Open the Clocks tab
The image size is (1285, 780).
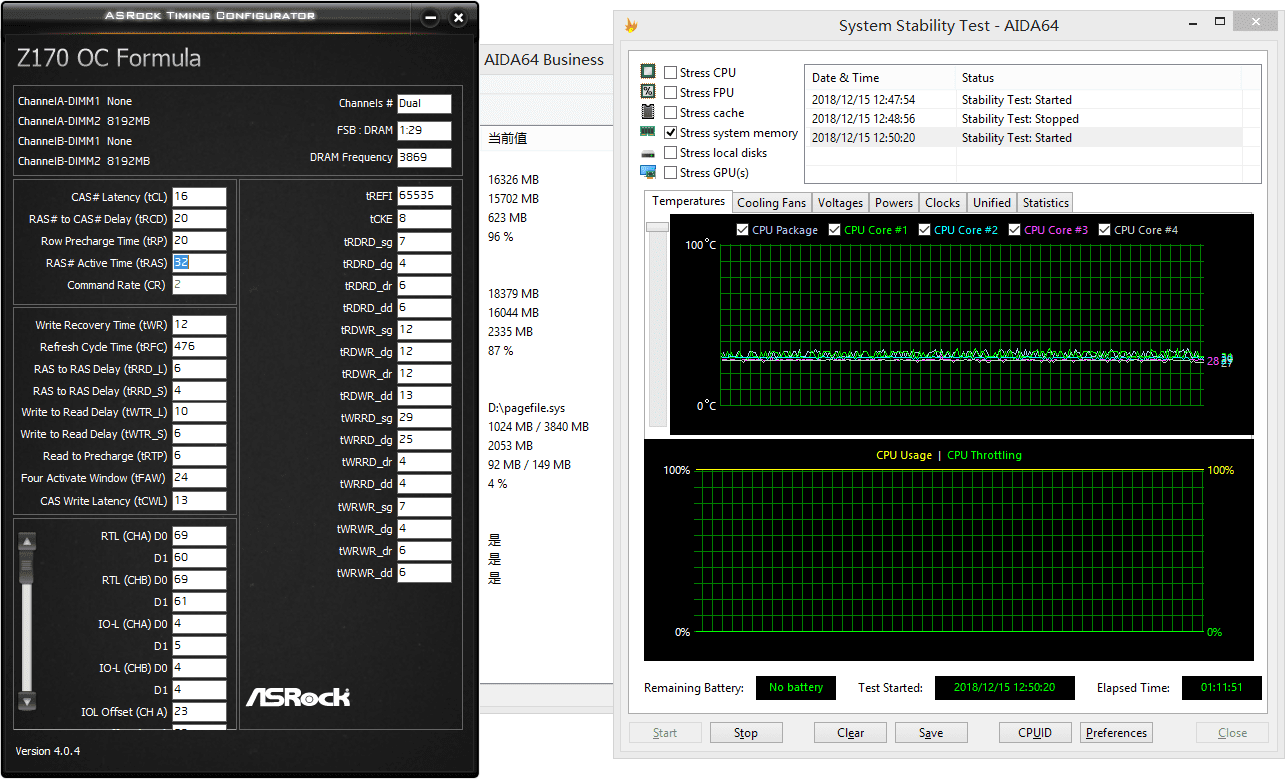(x=942, y=203)
